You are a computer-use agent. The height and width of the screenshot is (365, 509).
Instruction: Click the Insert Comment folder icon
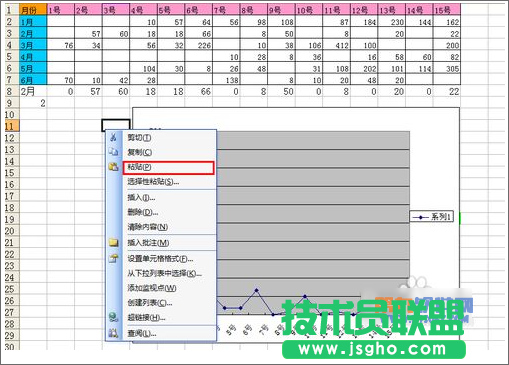113,243
